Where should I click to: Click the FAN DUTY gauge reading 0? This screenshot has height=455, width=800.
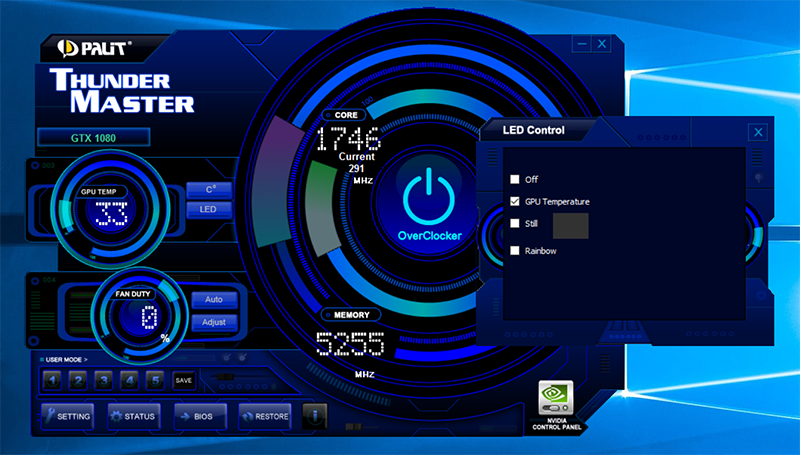pos(149,317)
